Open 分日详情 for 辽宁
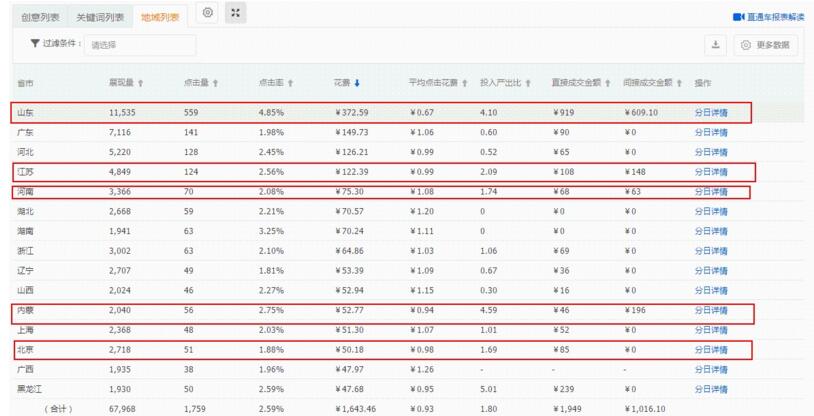This screenshot has width=814, height=416. coord(711,271)
